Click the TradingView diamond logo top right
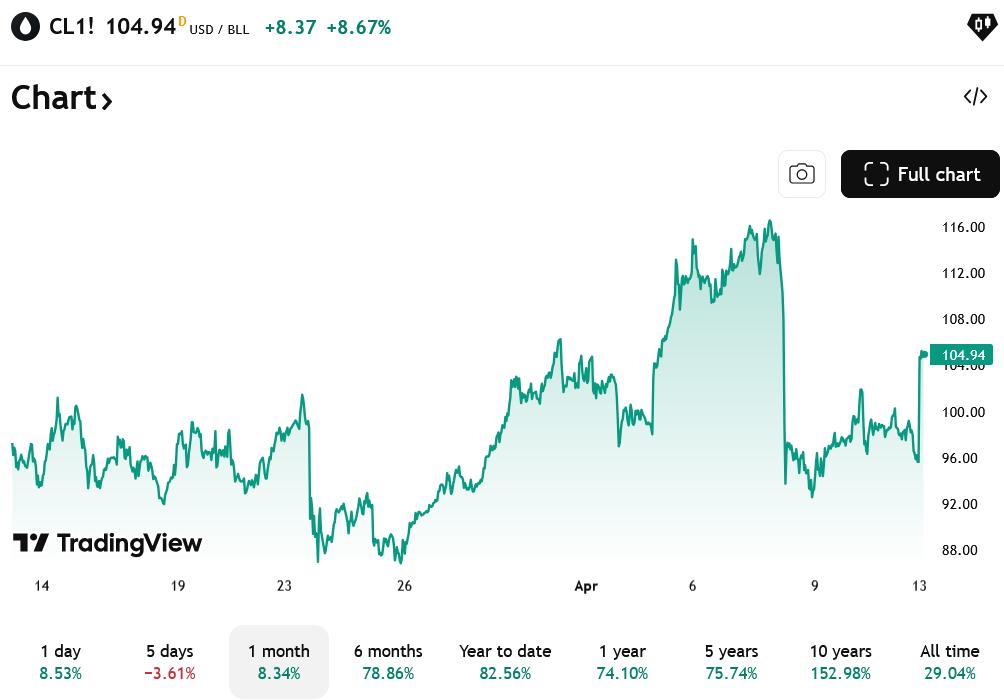This screenshot has width=1004, height=700. click(980, 26)
